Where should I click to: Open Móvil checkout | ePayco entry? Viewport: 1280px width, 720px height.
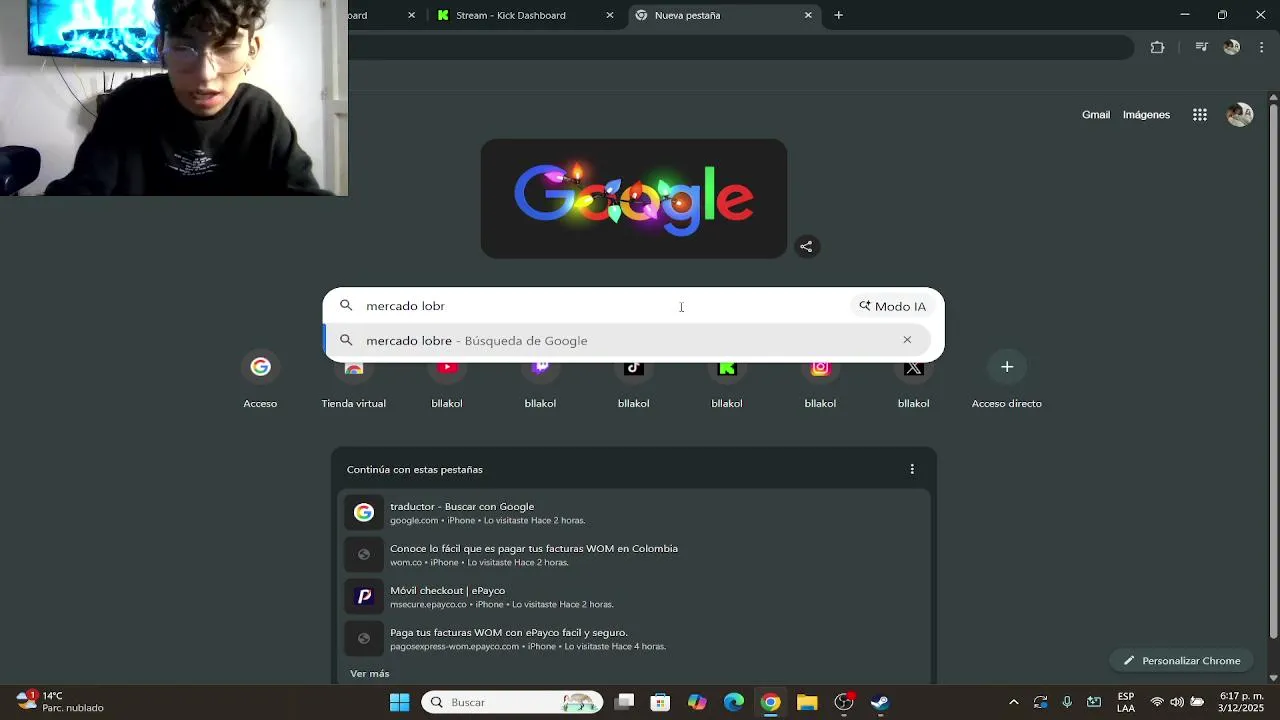[634, 597]
